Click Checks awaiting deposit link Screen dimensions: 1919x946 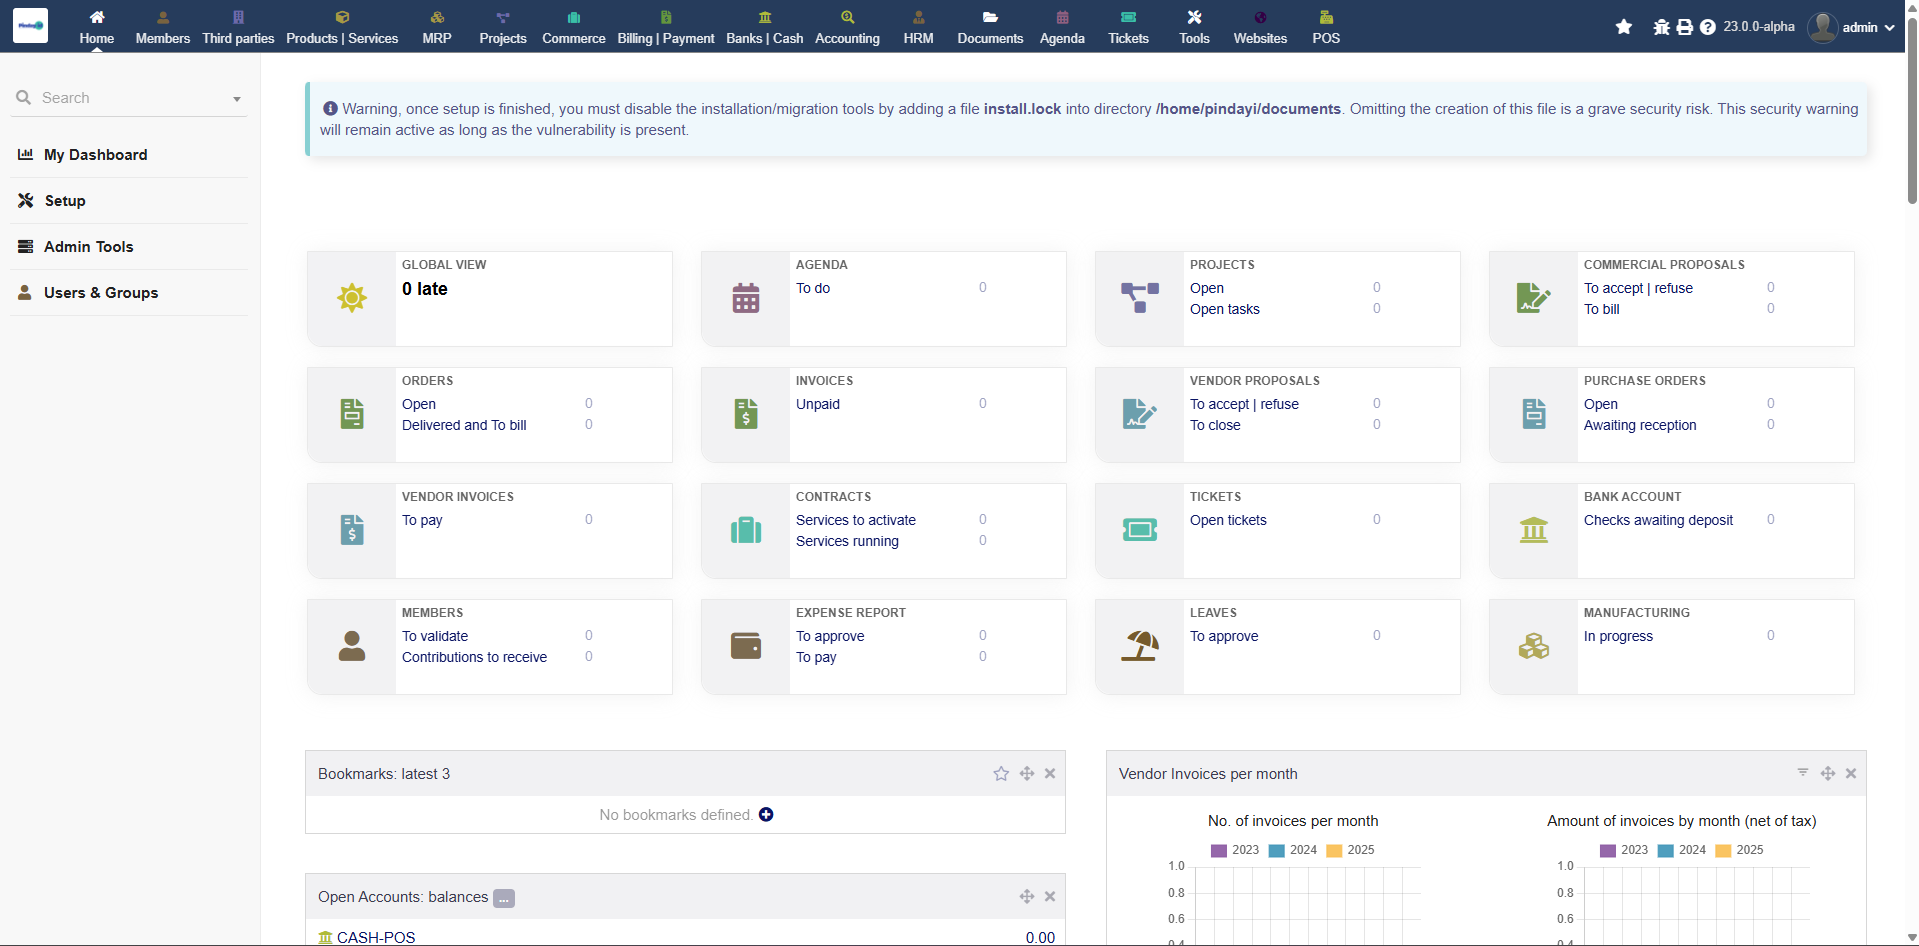click(x=1658, y=520)
